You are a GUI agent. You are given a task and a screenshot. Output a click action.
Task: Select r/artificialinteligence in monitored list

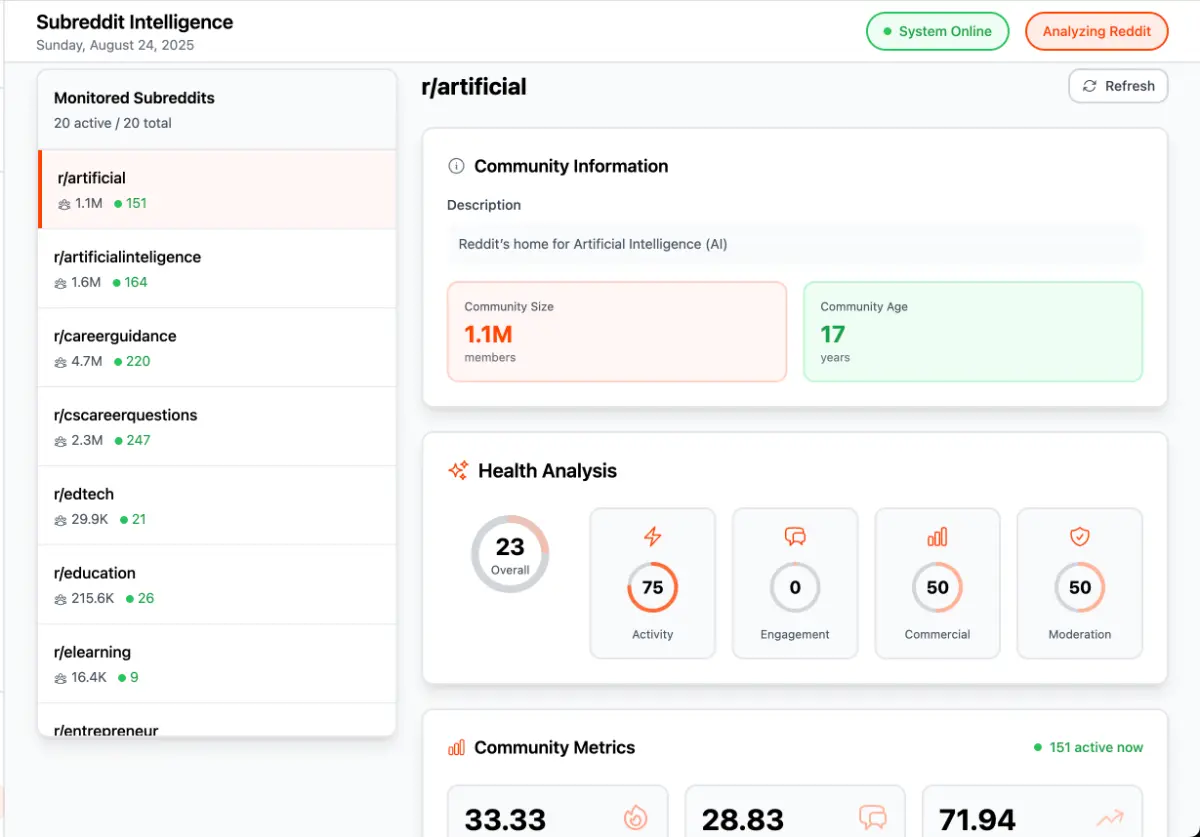coord(217,269)
